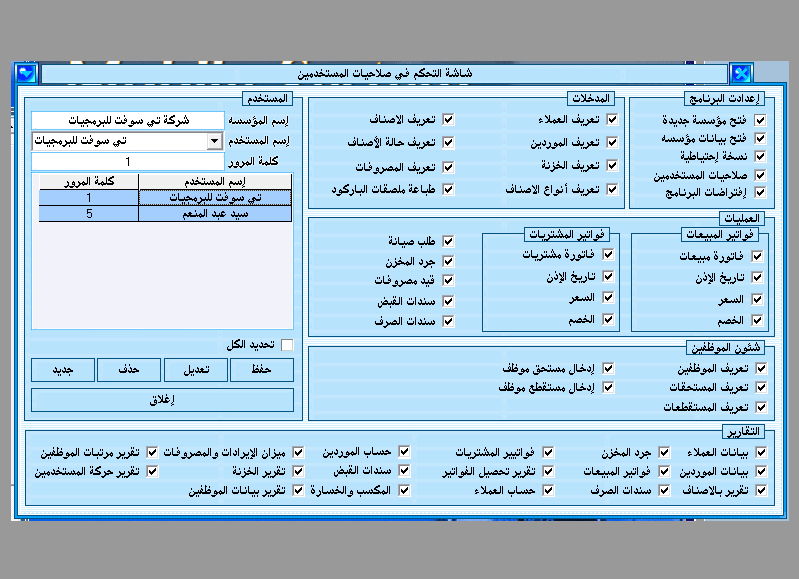Toggle تعريف أنواع الاصناف checkbox

tap(612, 189)
